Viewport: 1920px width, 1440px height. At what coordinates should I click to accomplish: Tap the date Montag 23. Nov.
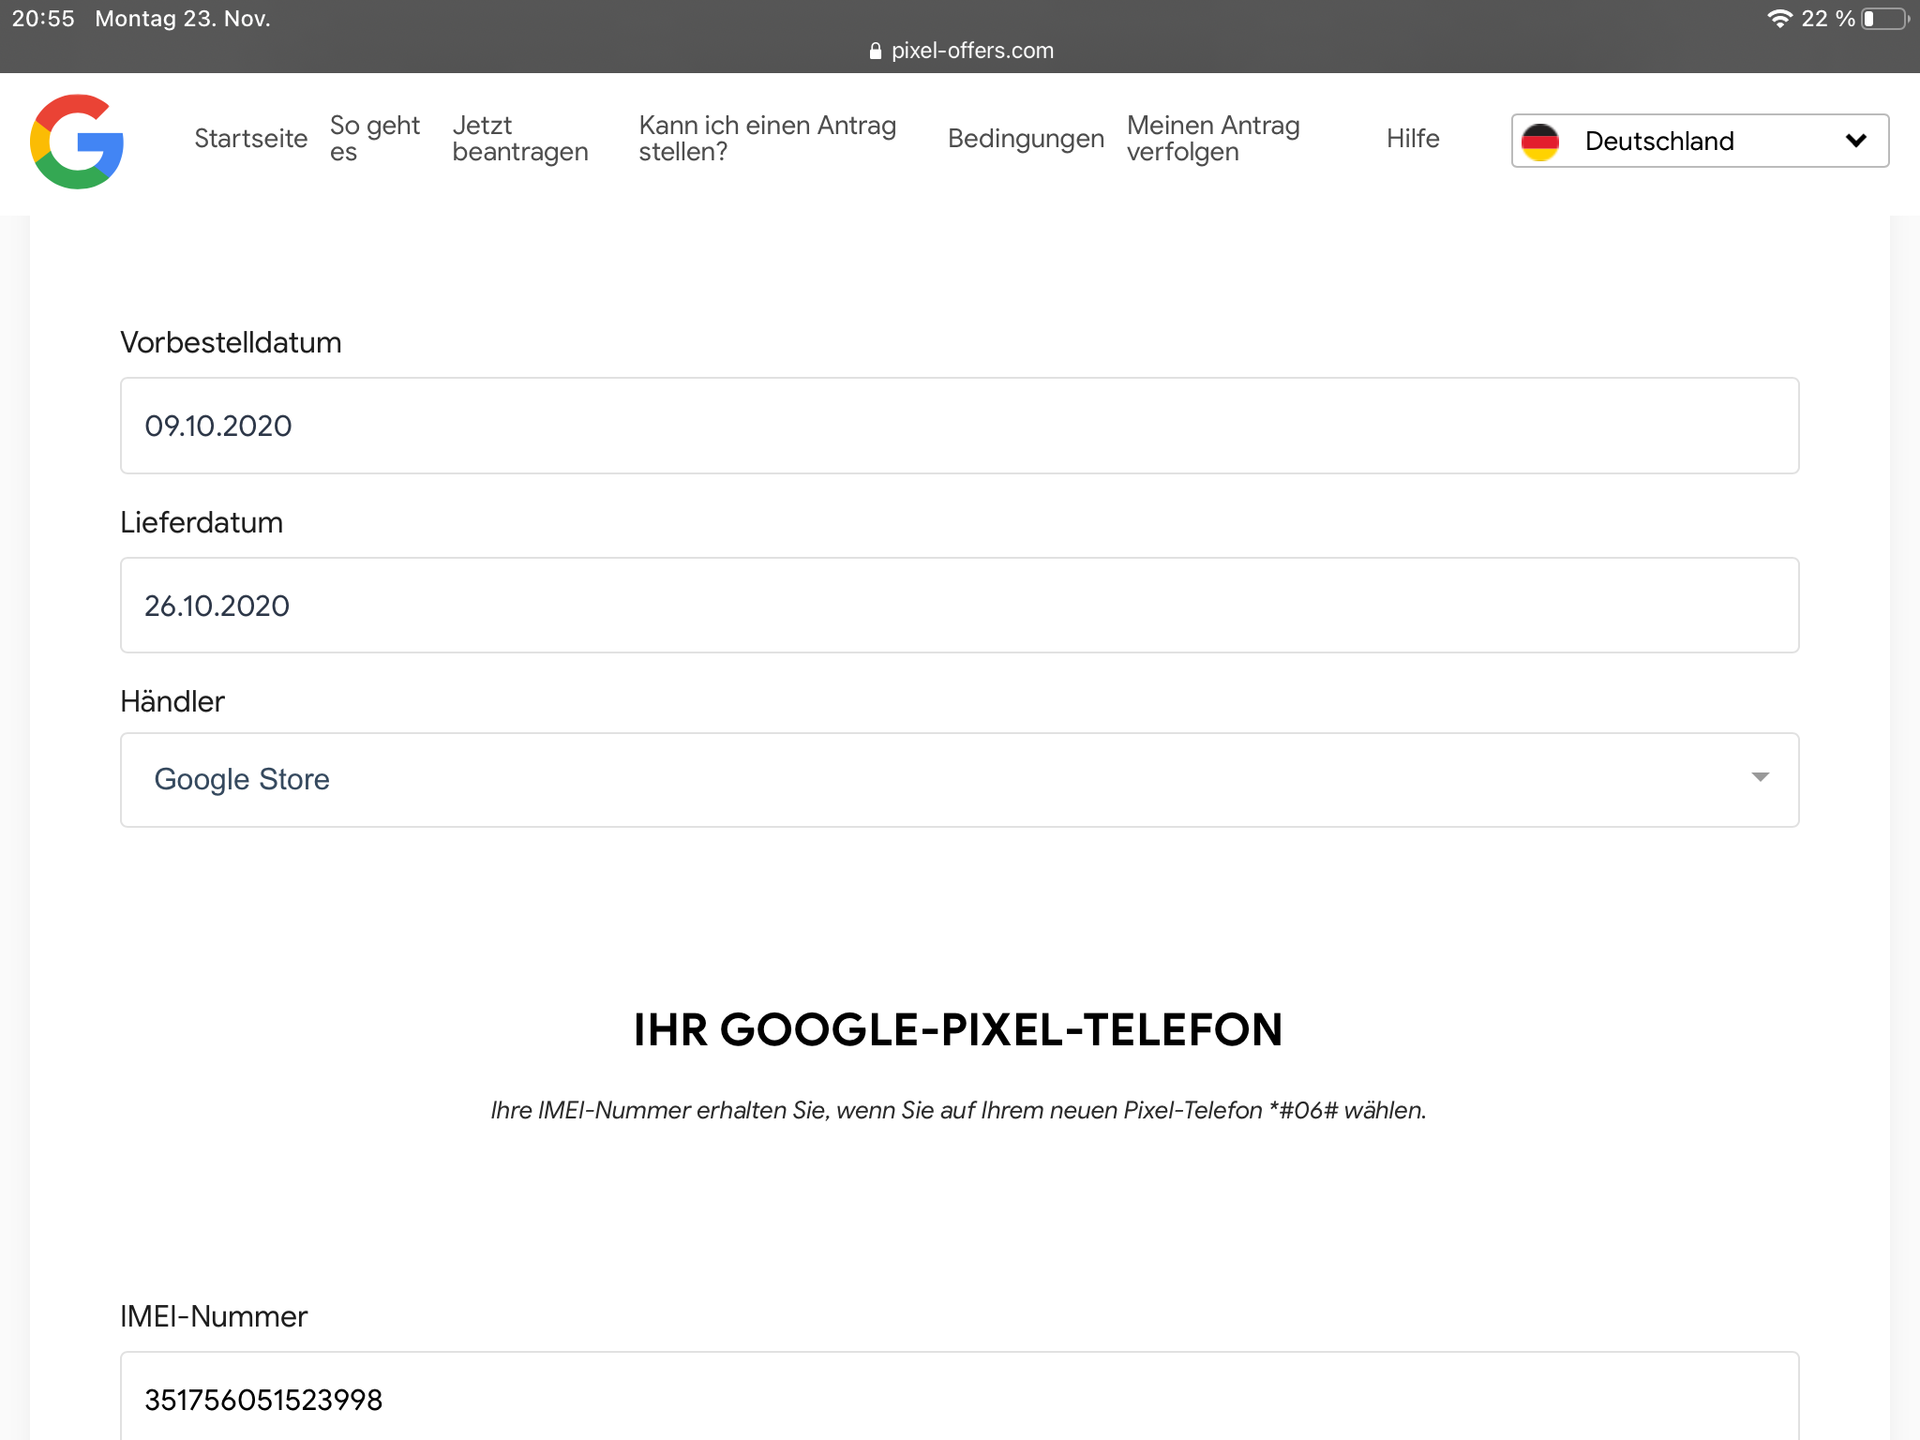tap(183, 19)
